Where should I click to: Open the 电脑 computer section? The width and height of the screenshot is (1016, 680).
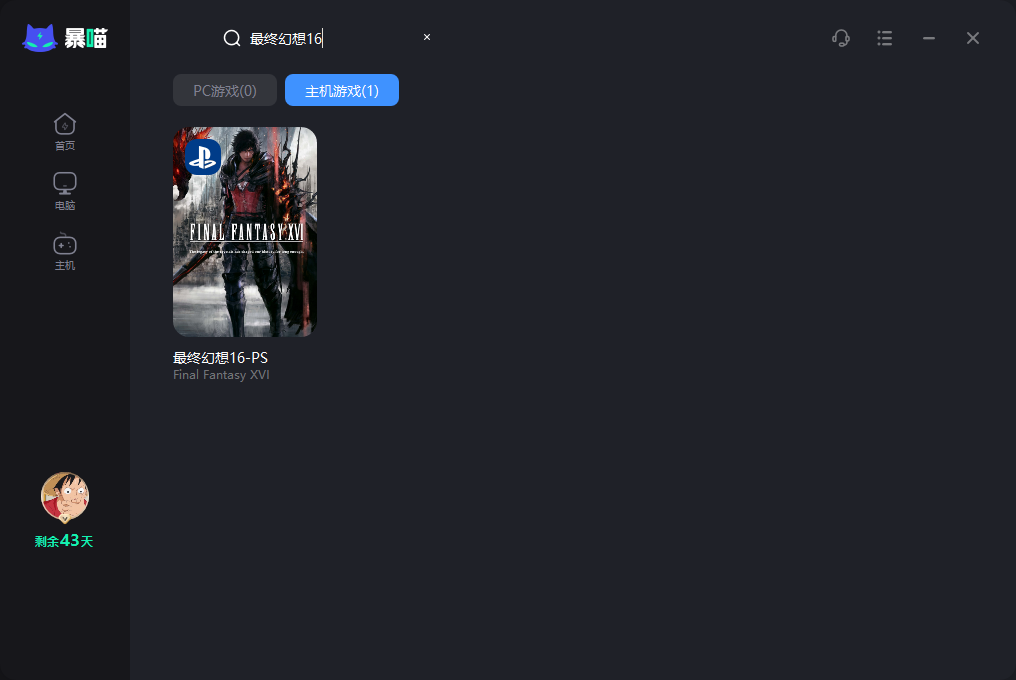65,192
